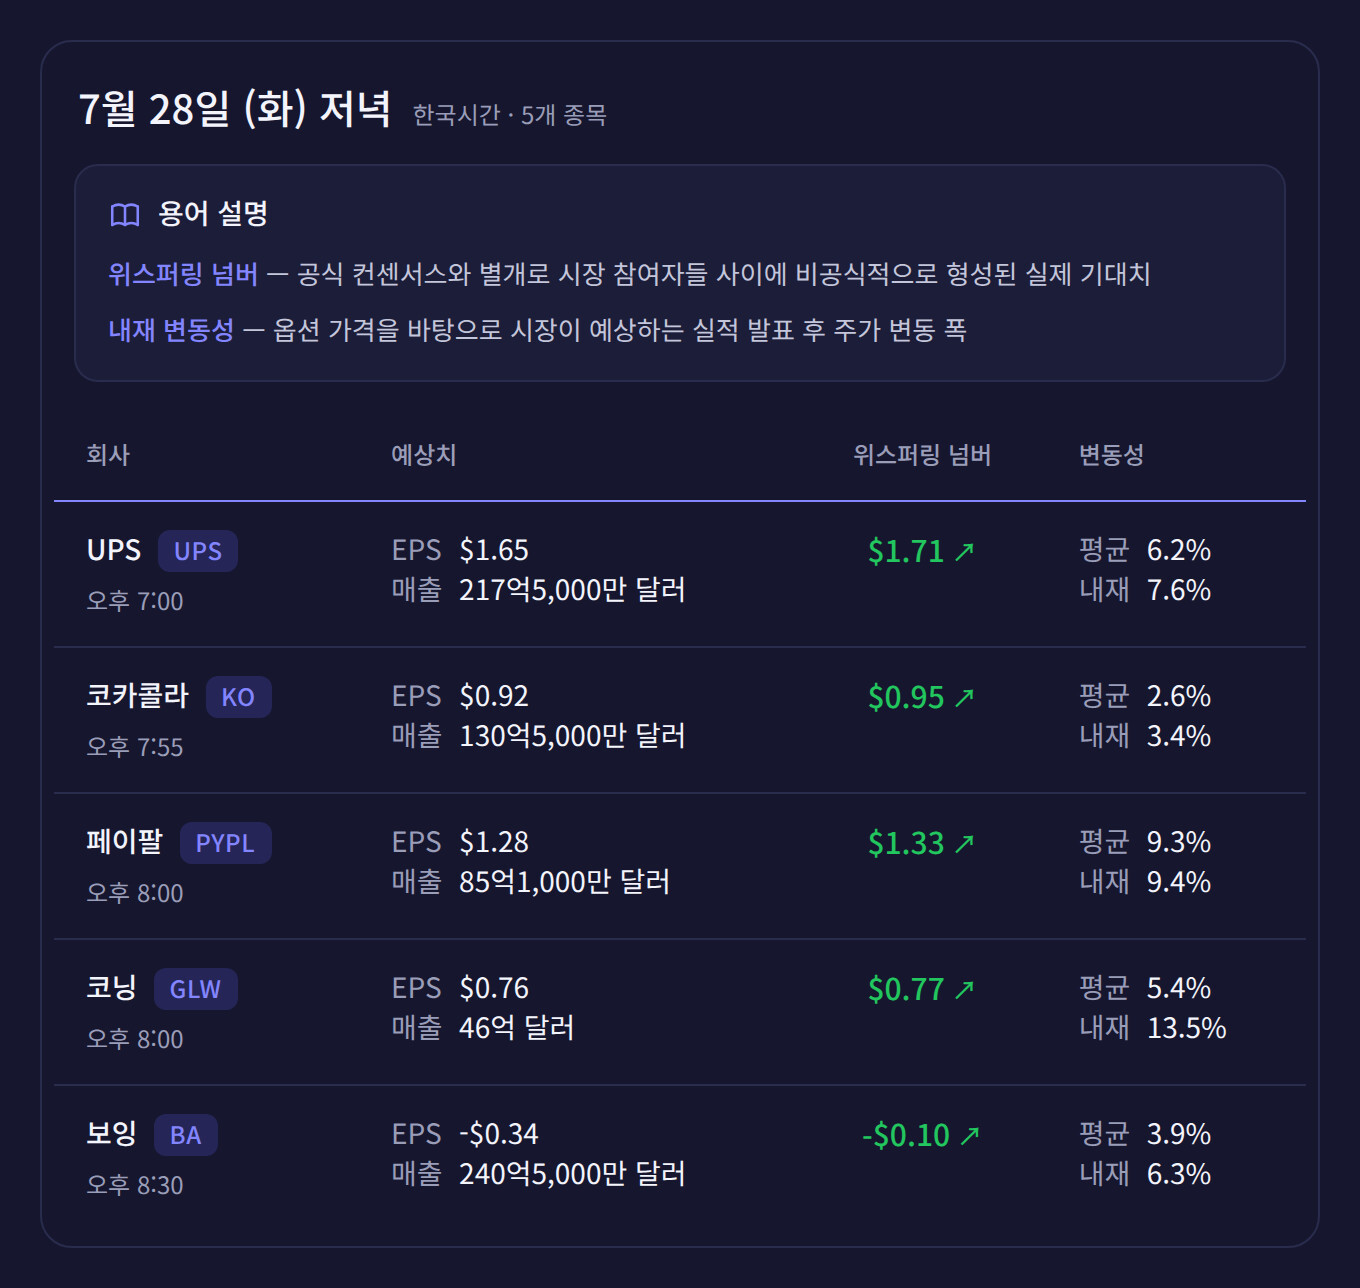Select the BA ticker badge
Viewport: 1360px width, 1288px height.
click(186, 1135)
